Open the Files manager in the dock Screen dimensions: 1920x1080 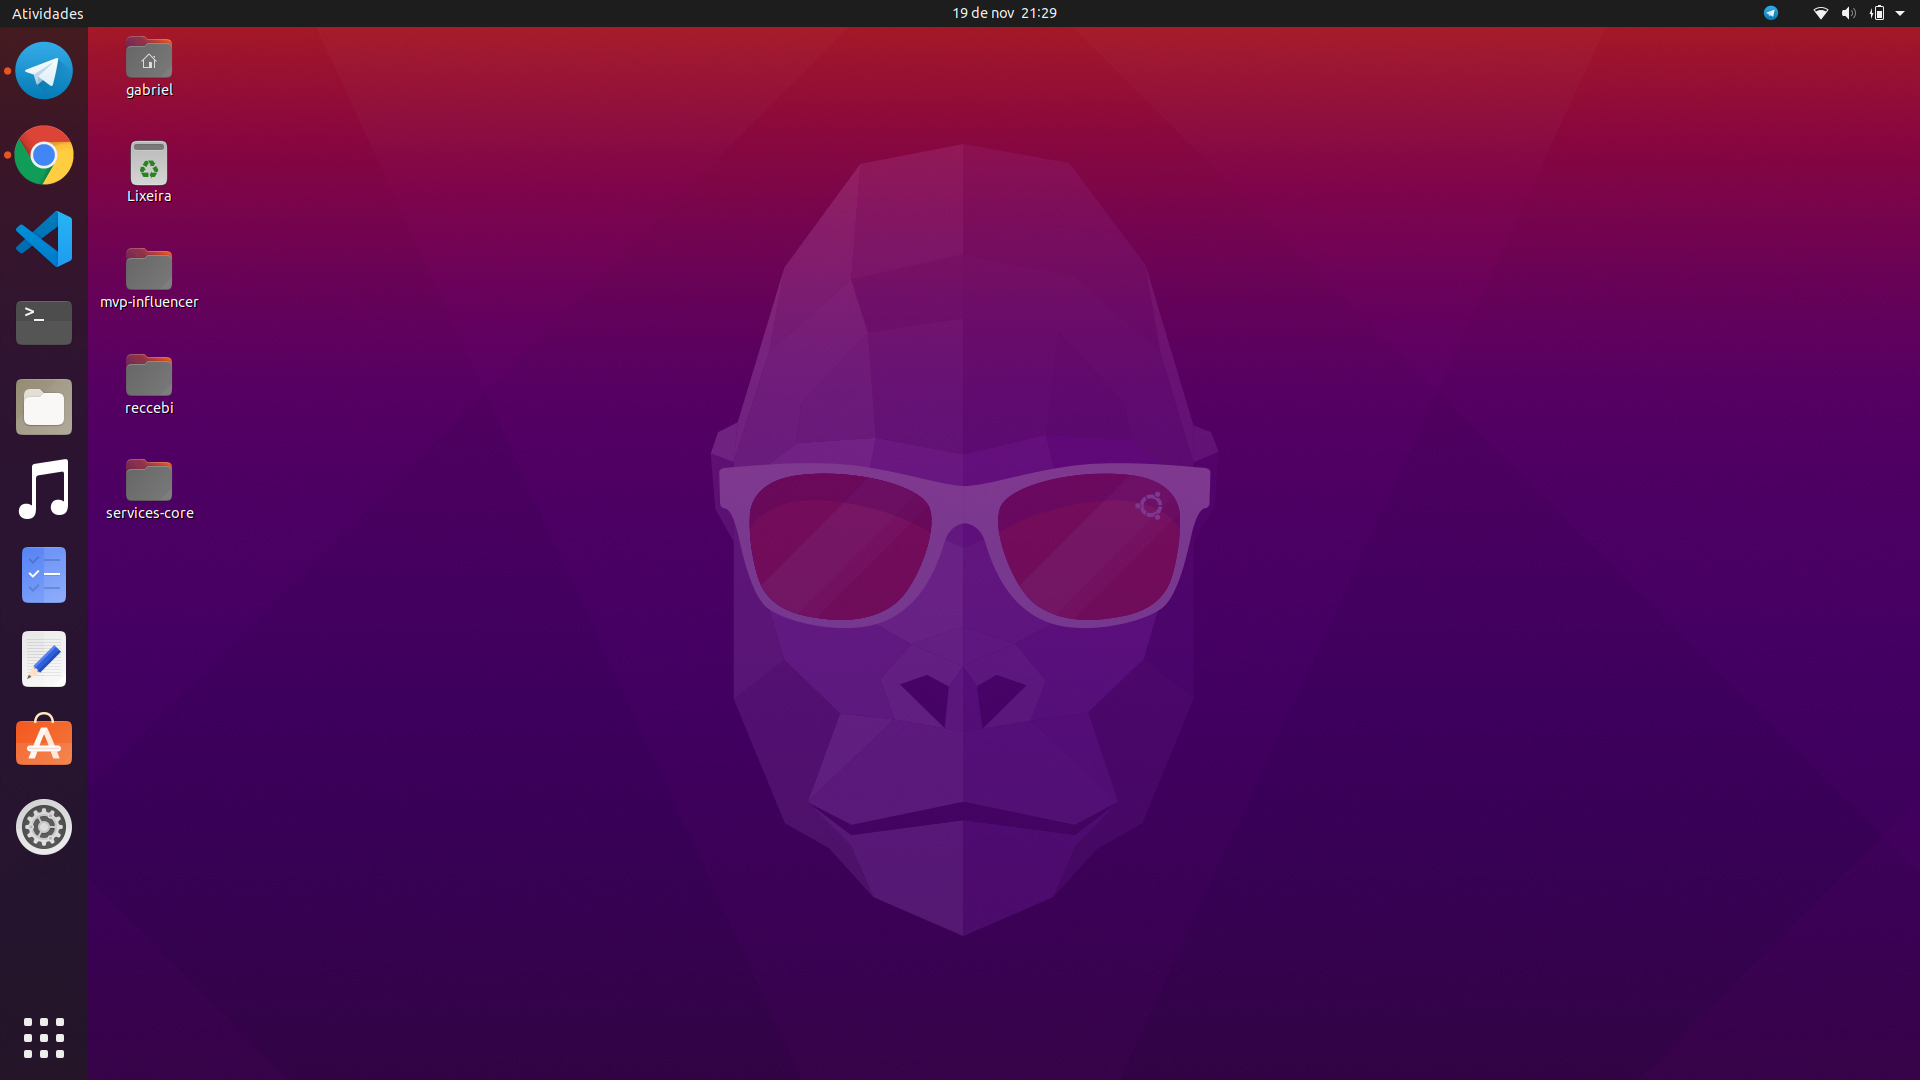point(44,407)
